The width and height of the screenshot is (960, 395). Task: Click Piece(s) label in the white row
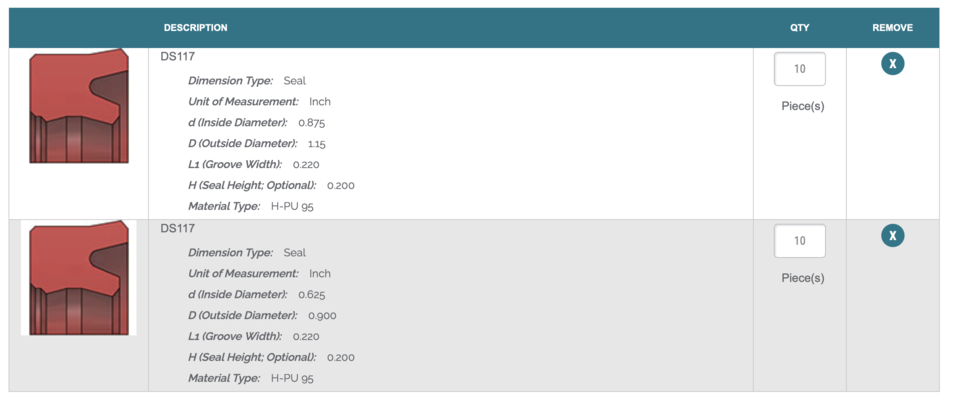[x=803, y=107]
